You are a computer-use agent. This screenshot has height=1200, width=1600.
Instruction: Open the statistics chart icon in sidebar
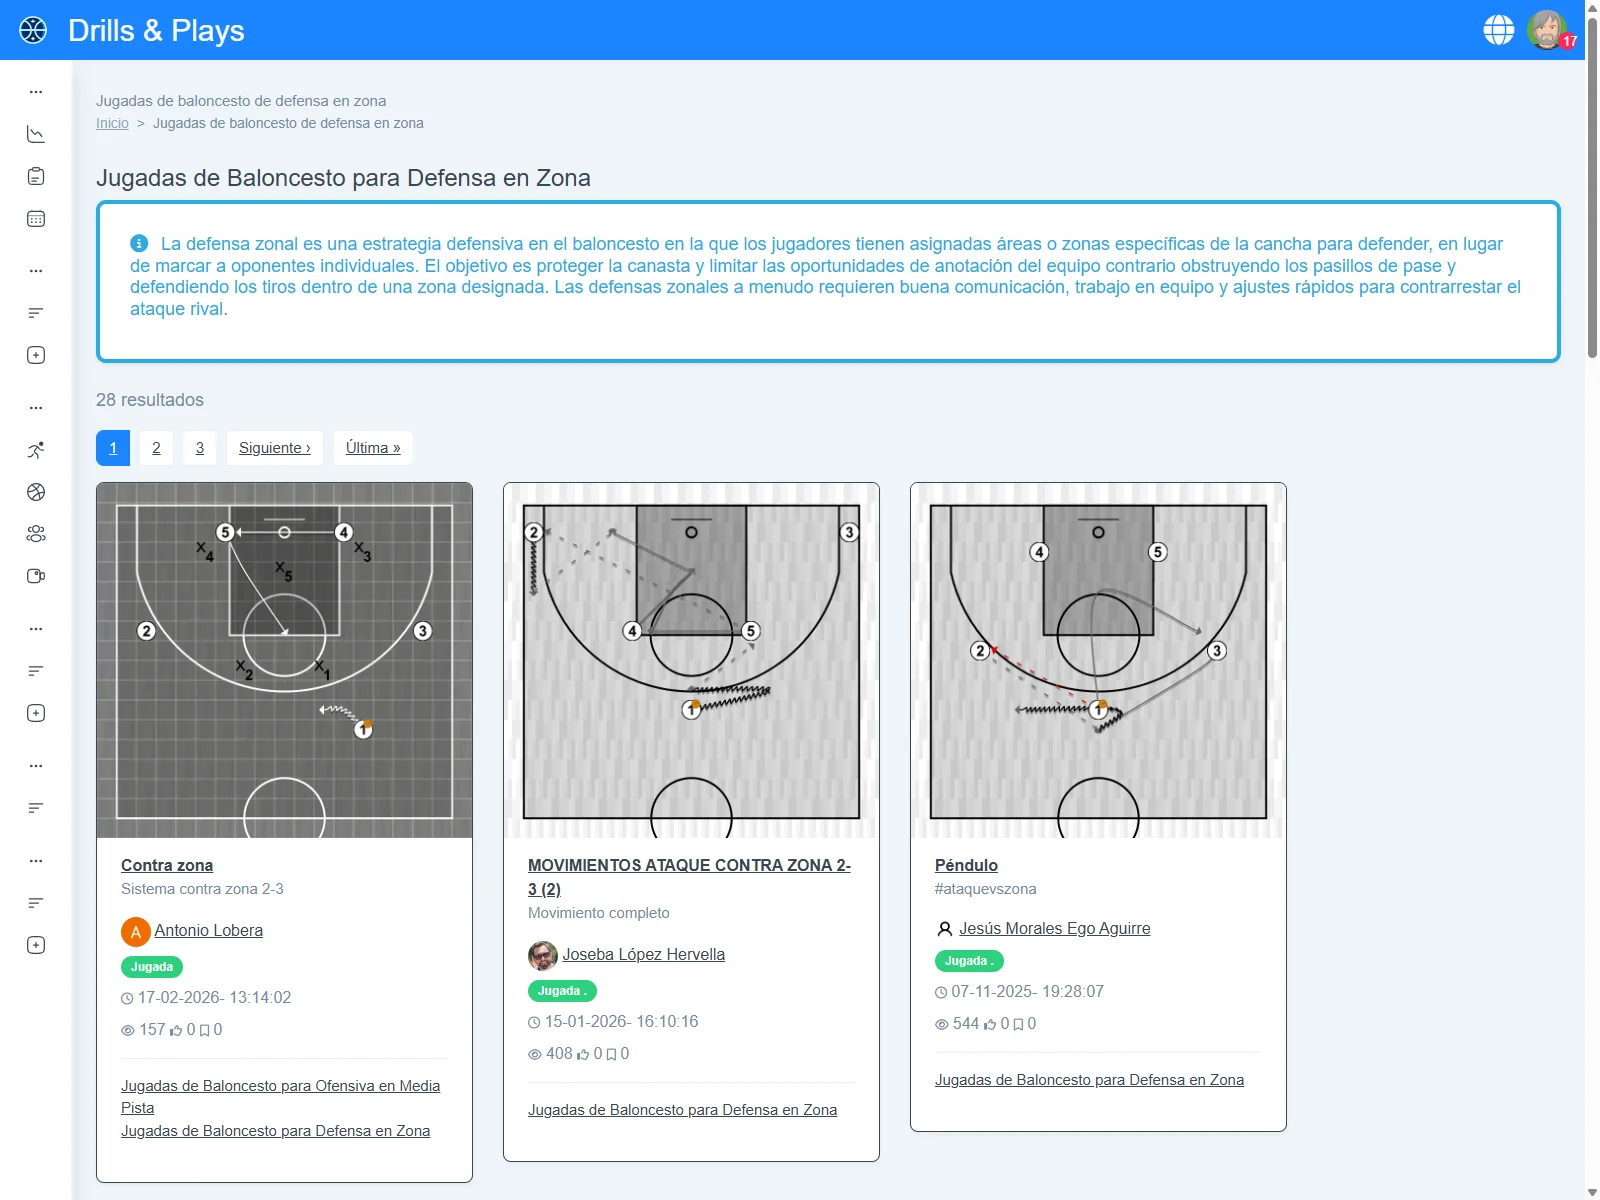point(36,133)
